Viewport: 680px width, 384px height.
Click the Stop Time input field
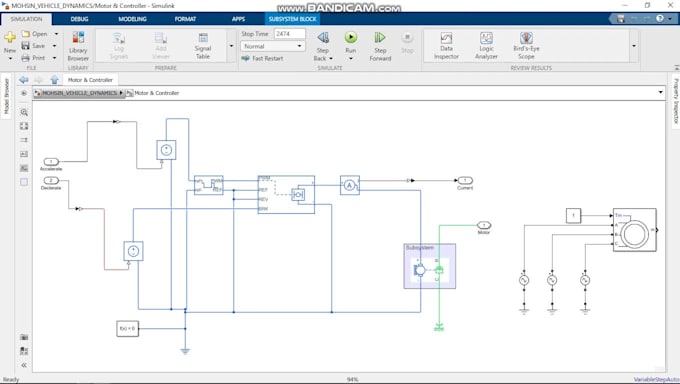(289, 34)
